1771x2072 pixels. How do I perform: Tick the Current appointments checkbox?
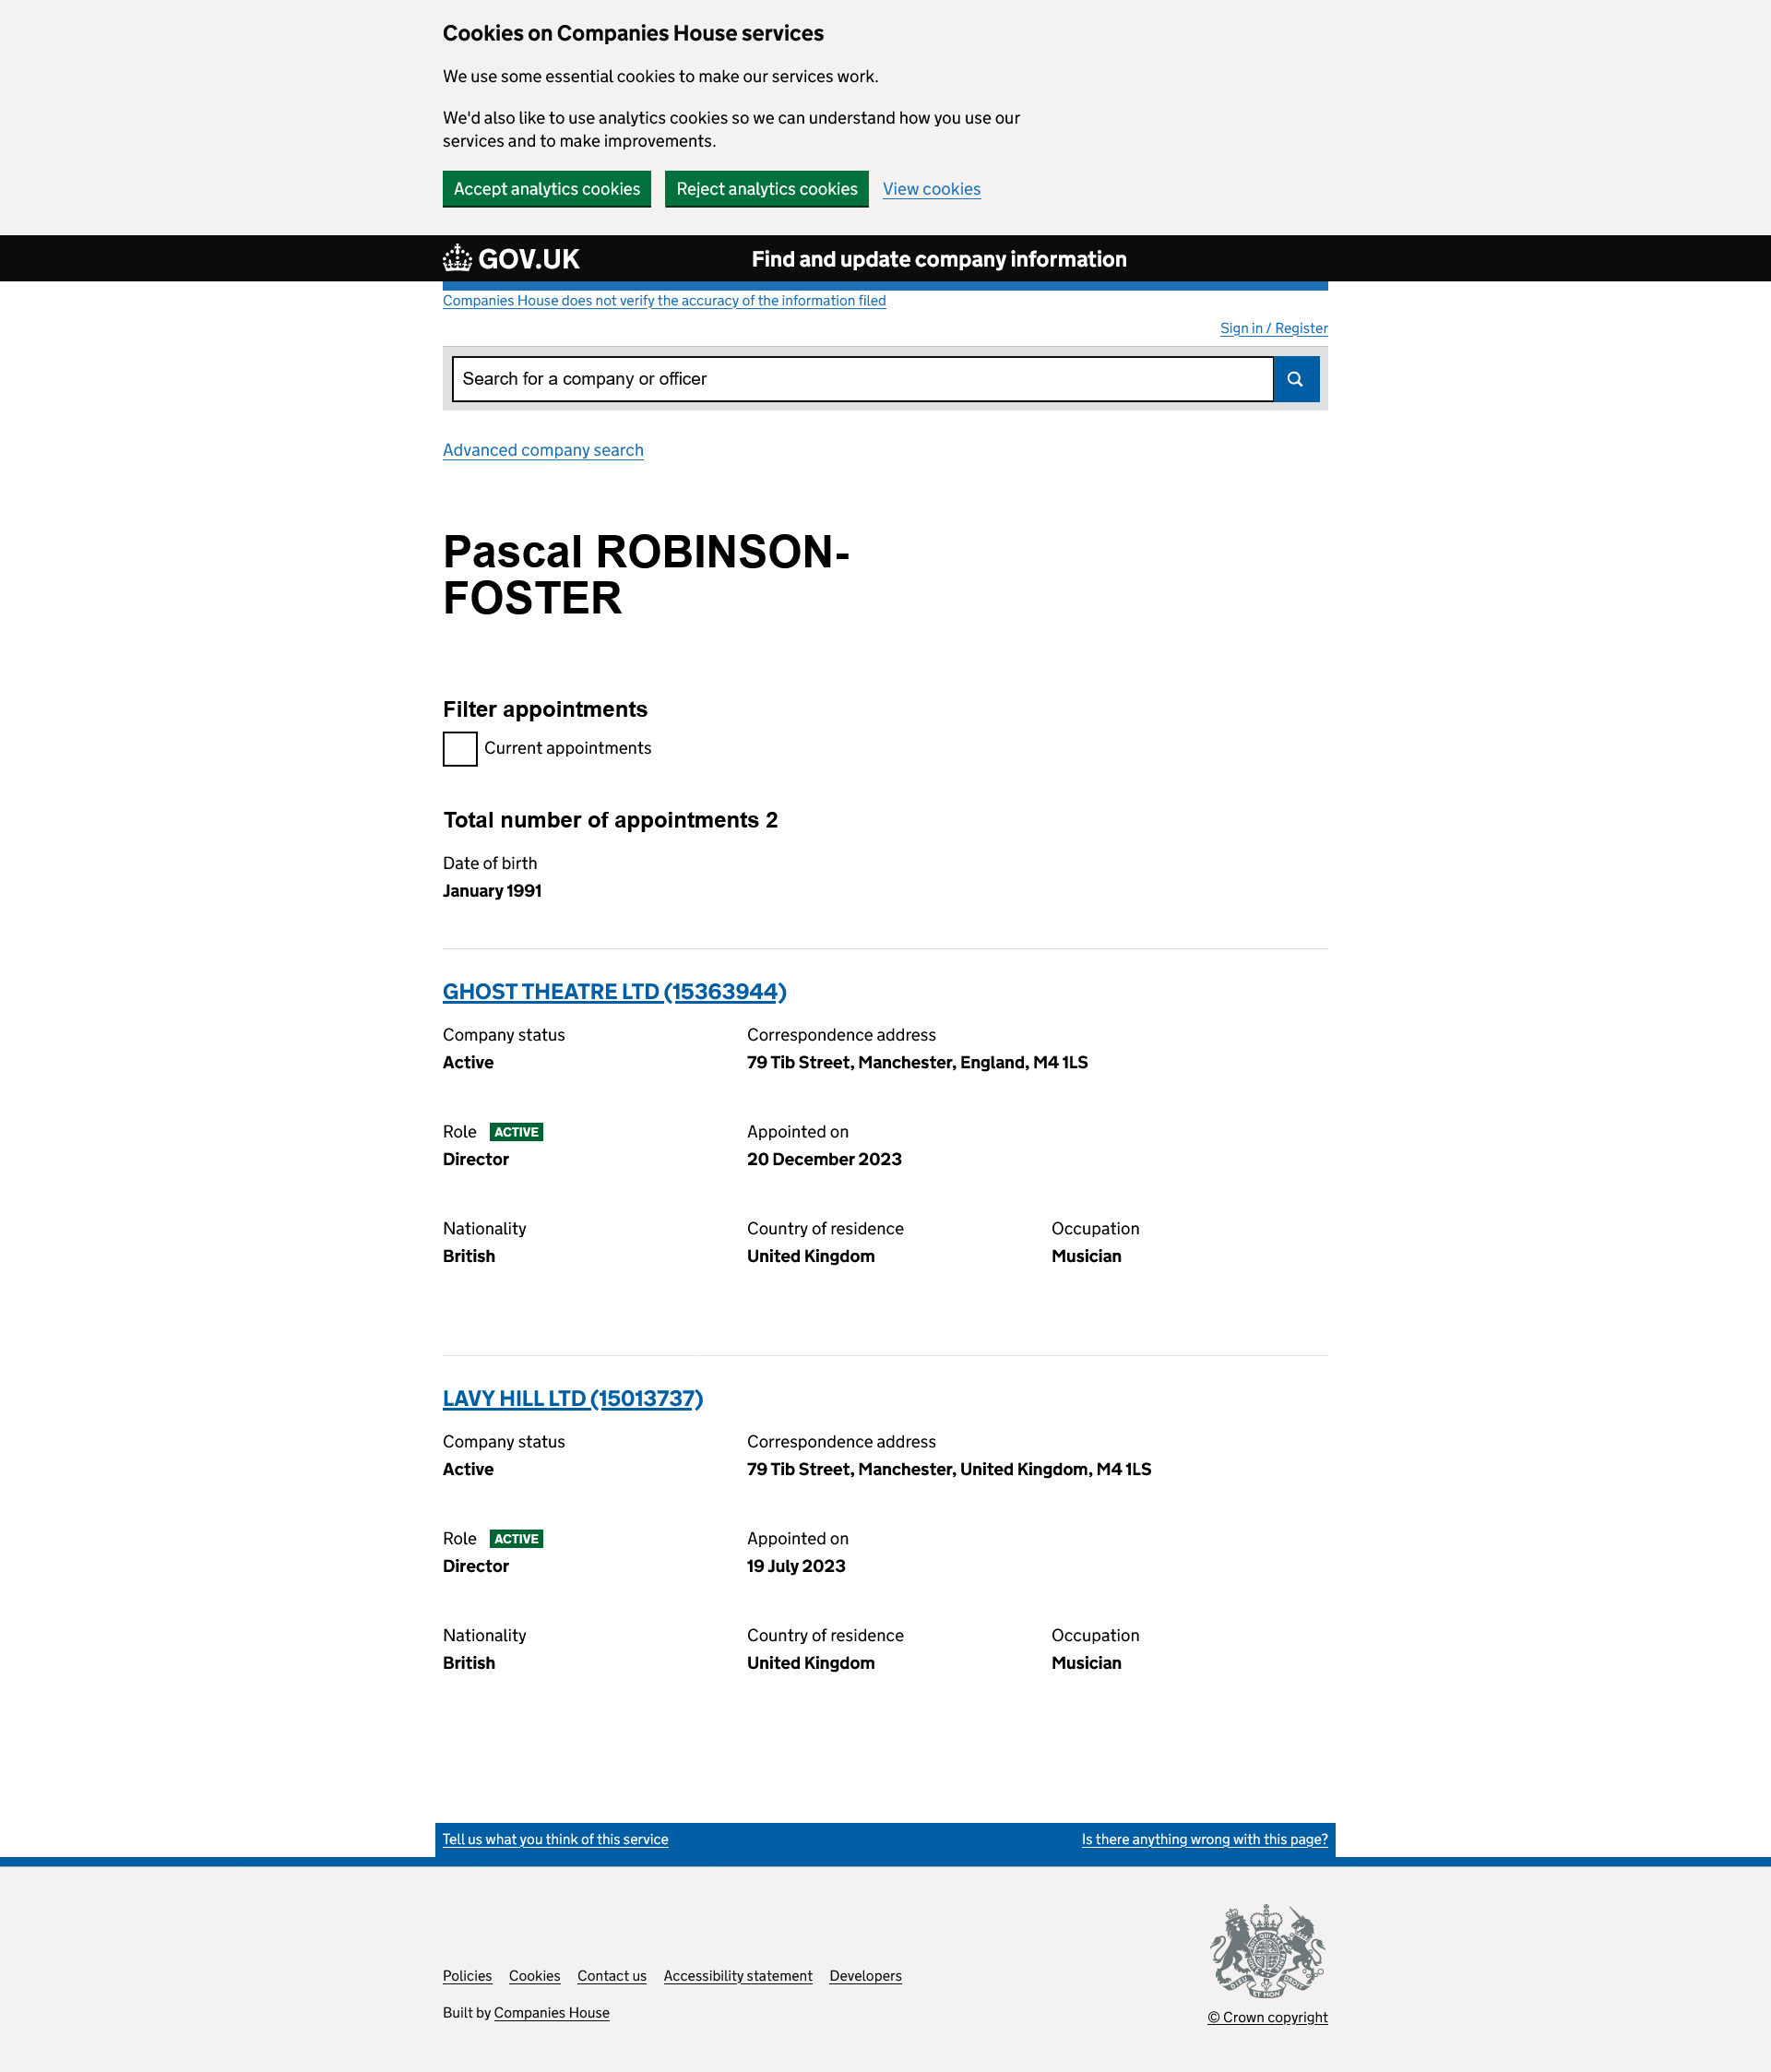[x=460, y=749]
